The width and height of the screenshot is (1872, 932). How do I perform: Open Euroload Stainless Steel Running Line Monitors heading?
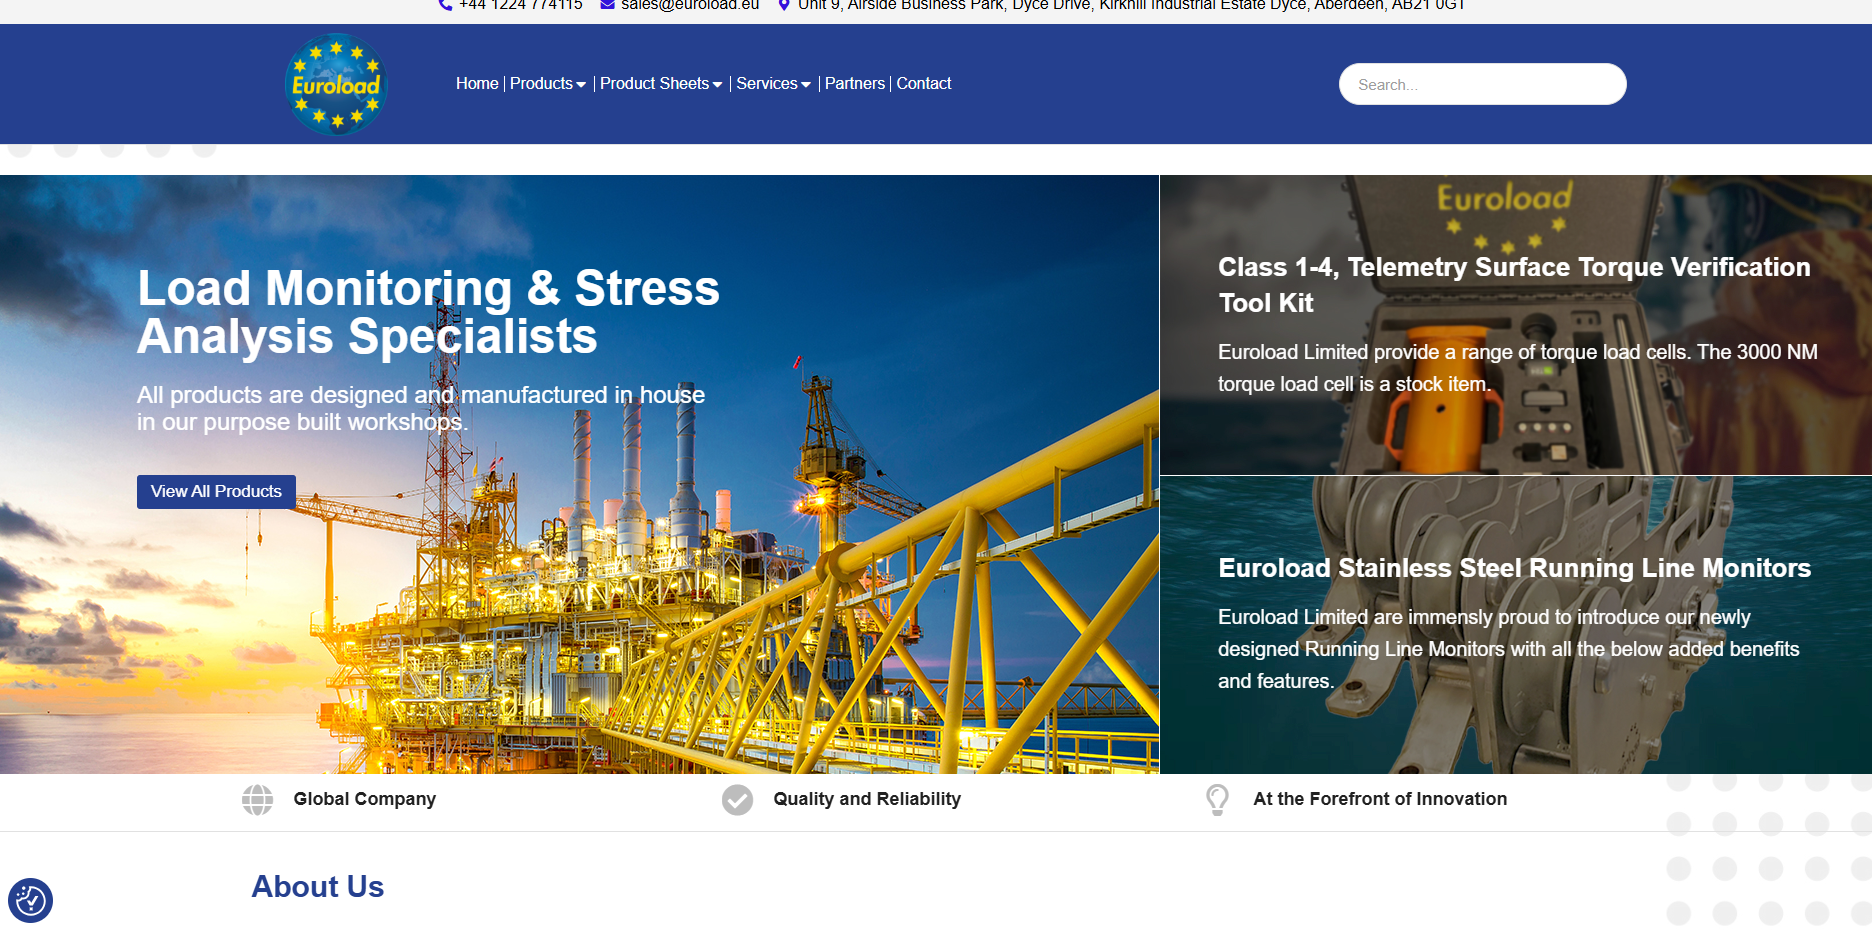pyautogui.click(x=1514, y=568)
